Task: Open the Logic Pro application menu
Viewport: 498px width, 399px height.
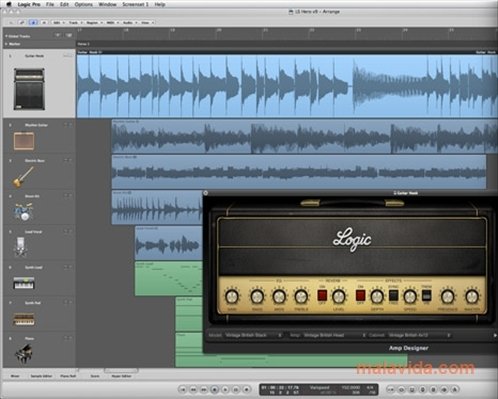Action: 29,4
